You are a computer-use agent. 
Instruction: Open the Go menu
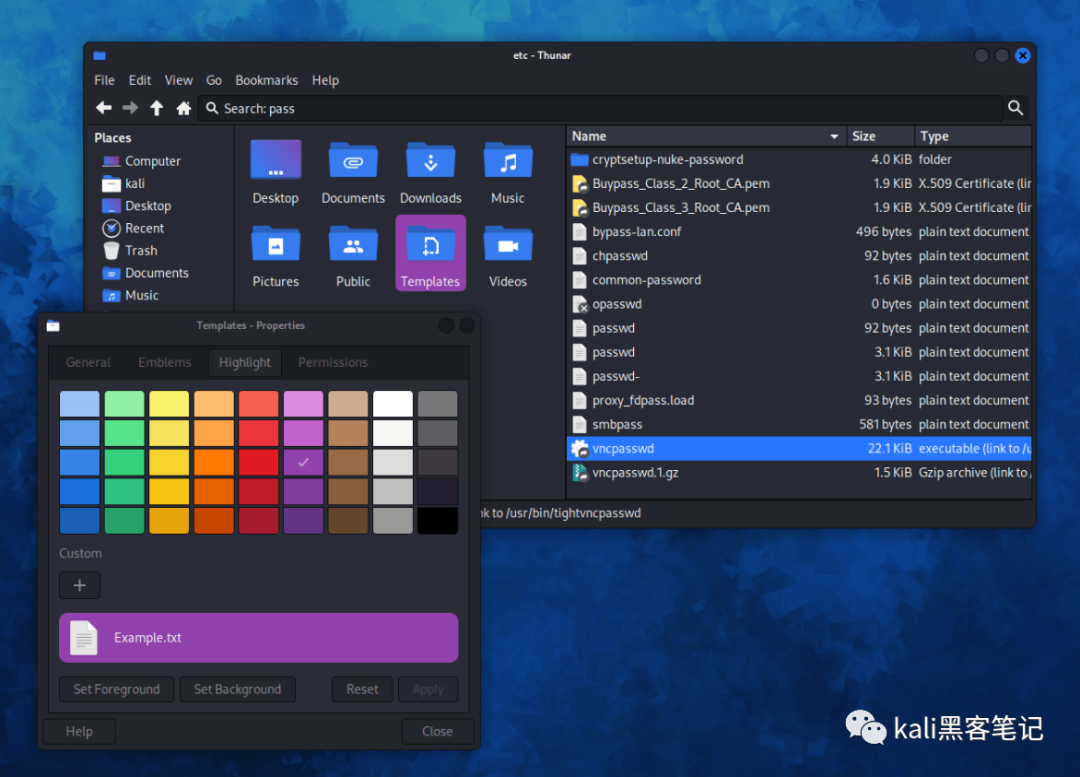click(214, 81)
